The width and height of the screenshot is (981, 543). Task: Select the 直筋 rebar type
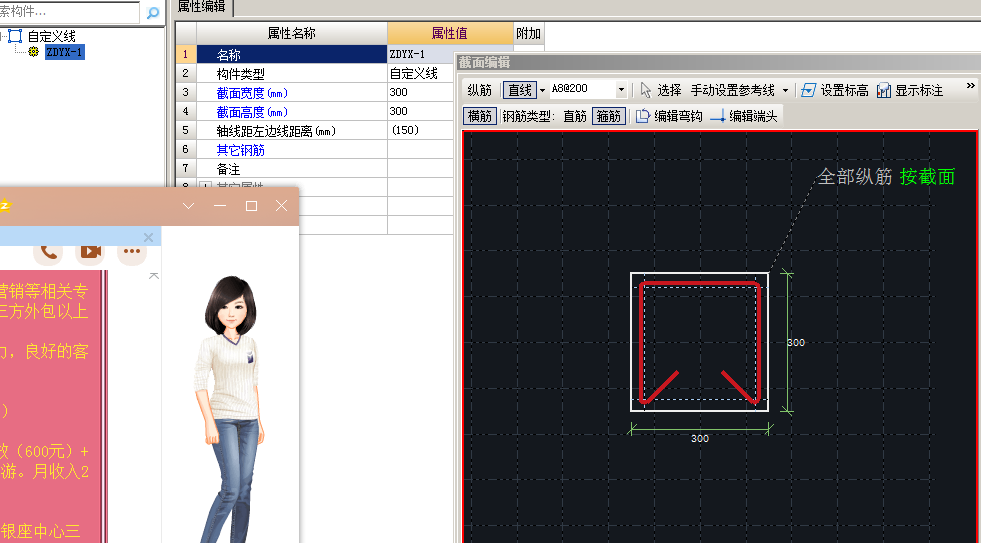pos(575,116)
